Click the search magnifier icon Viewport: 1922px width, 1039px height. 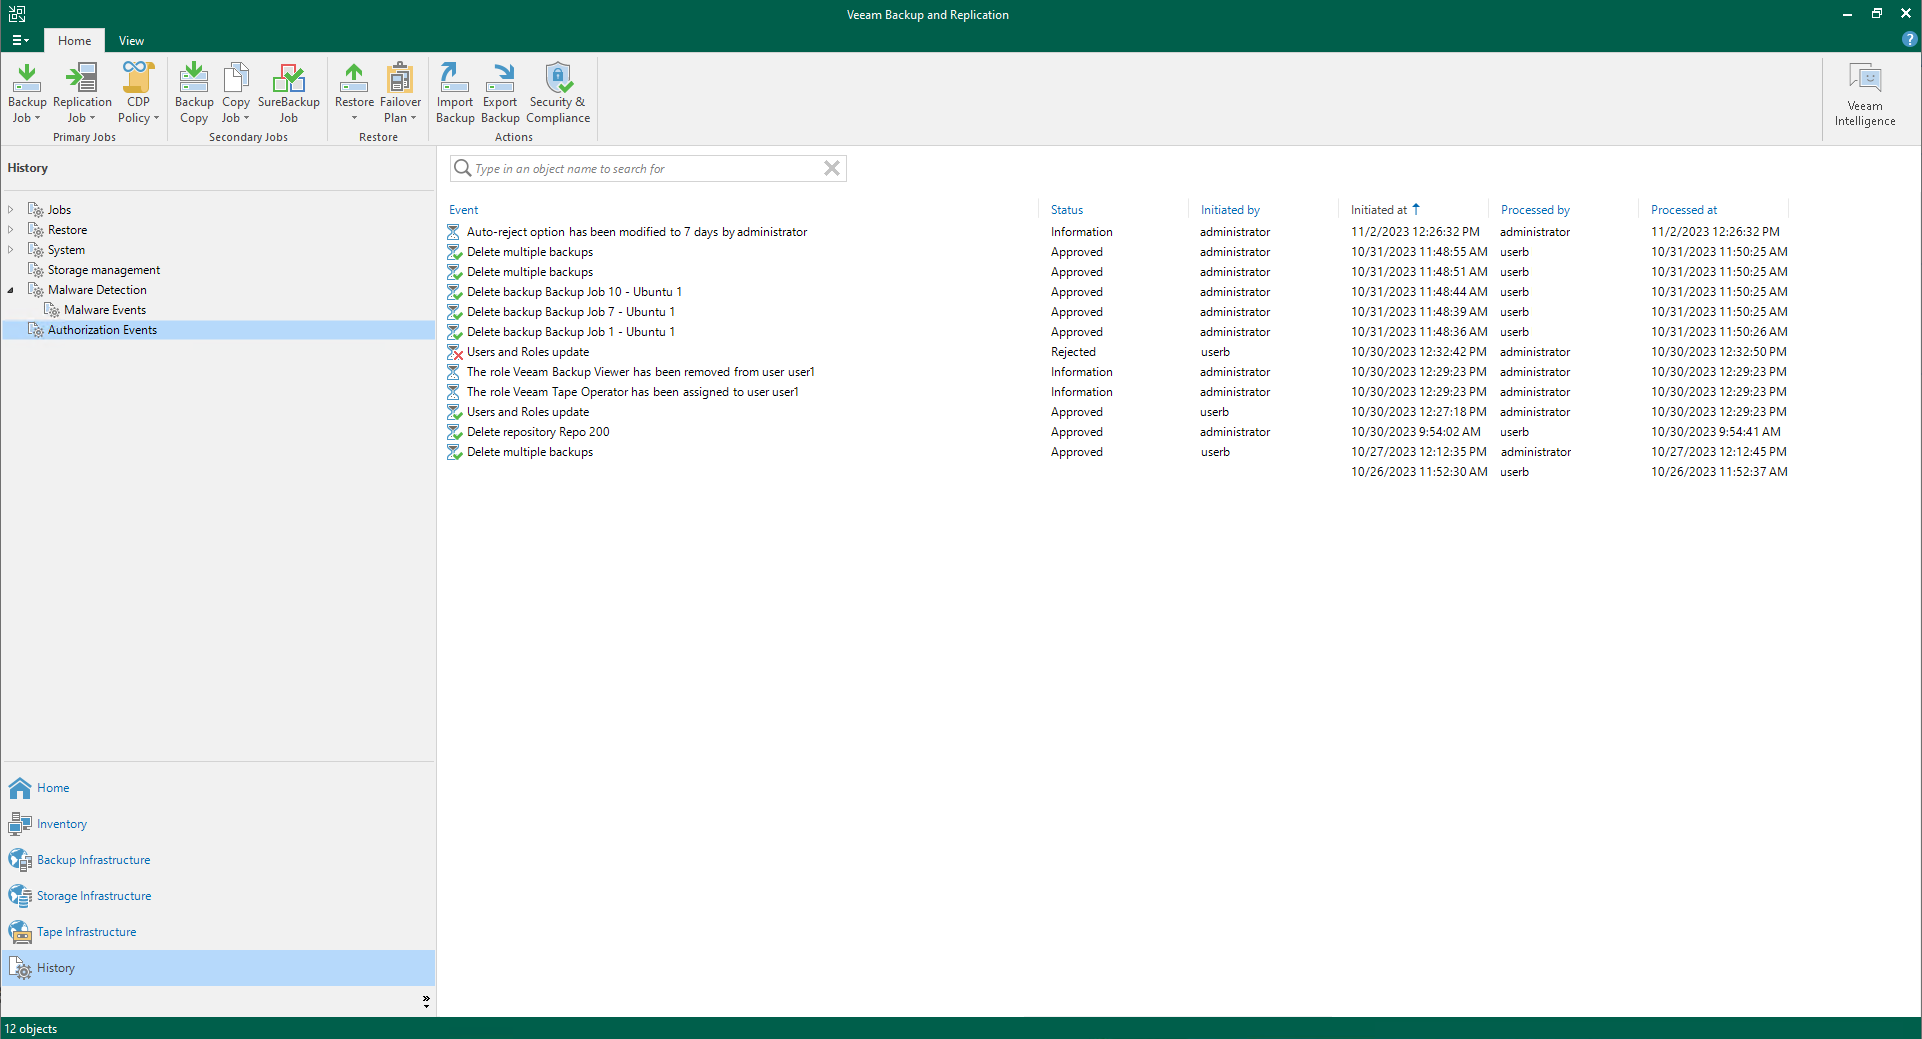(462, 168)
